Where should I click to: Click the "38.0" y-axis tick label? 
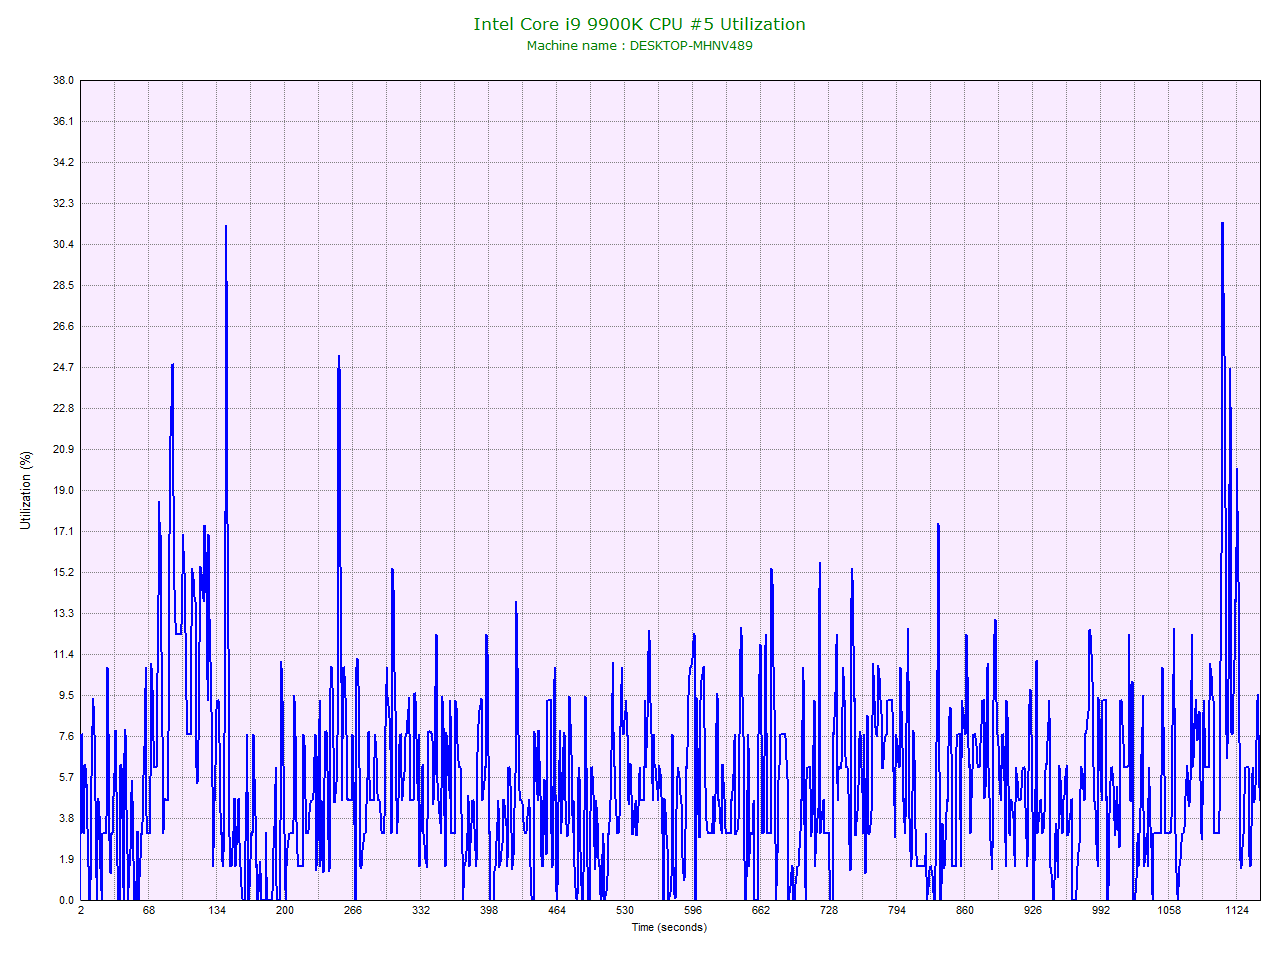click(64, 81)
